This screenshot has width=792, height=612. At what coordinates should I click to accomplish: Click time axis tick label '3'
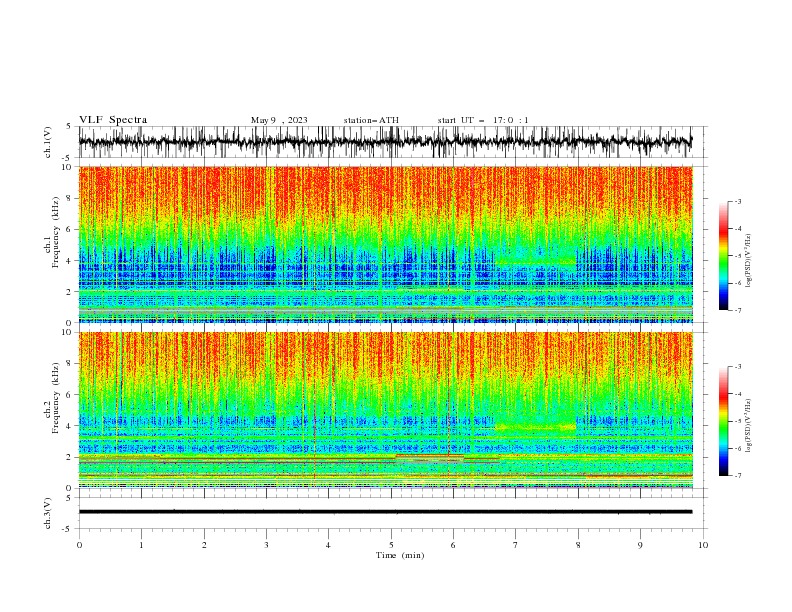point(266,545)
